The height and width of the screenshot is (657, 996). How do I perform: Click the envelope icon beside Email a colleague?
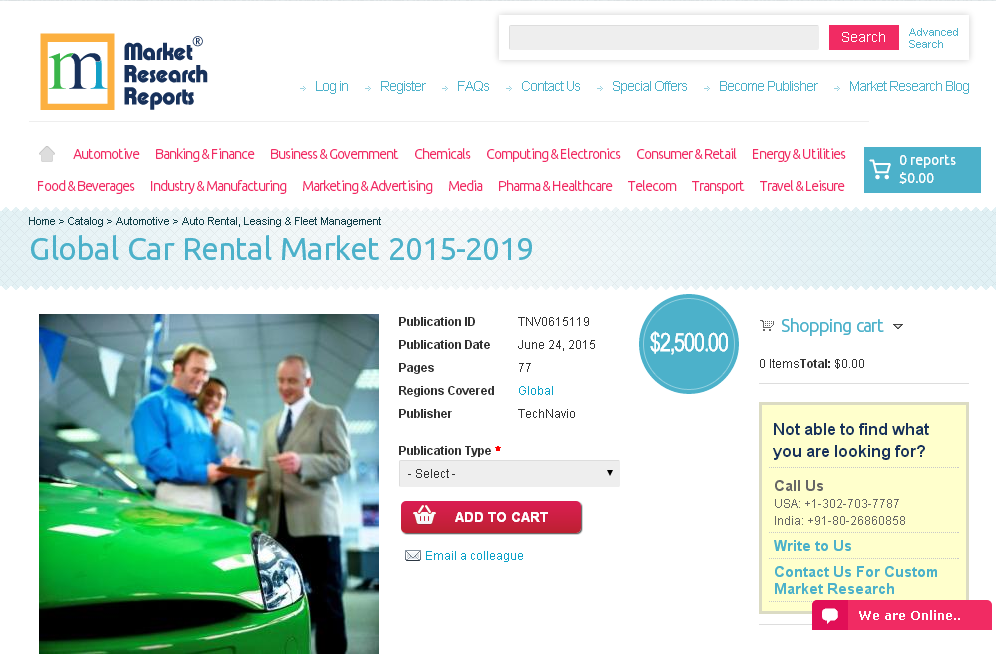[x=413, y=555]
